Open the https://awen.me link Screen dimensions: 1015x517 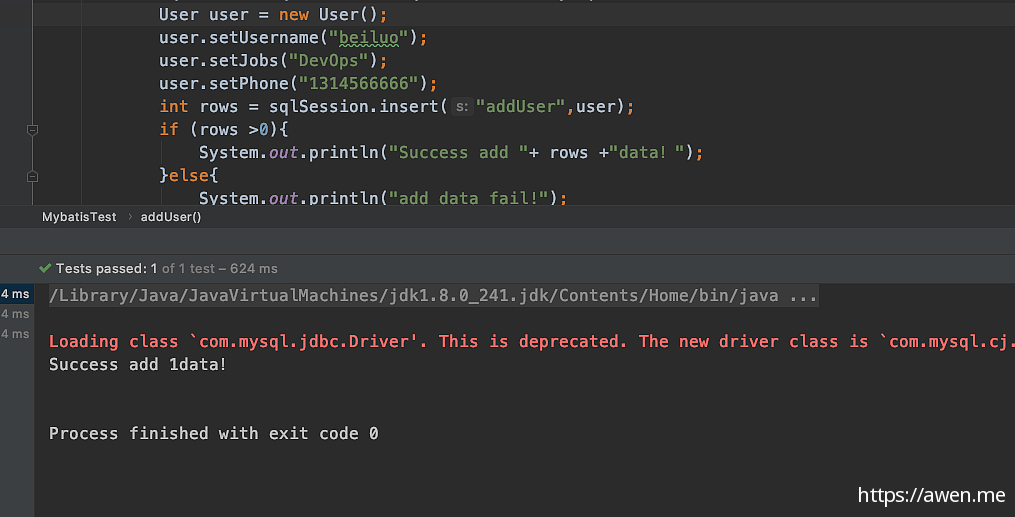pos(931,495)
